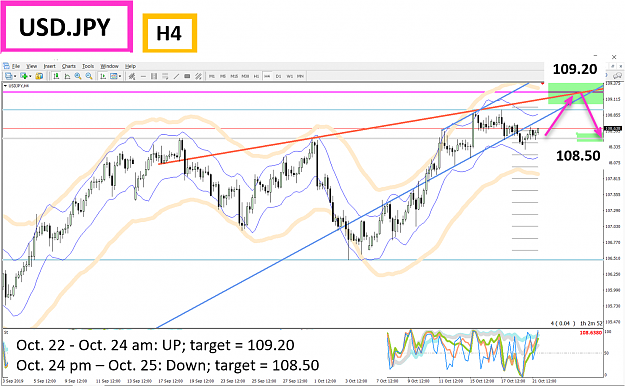625x386 pixels.
Task: Open the File menu
Action: (16, 66)
